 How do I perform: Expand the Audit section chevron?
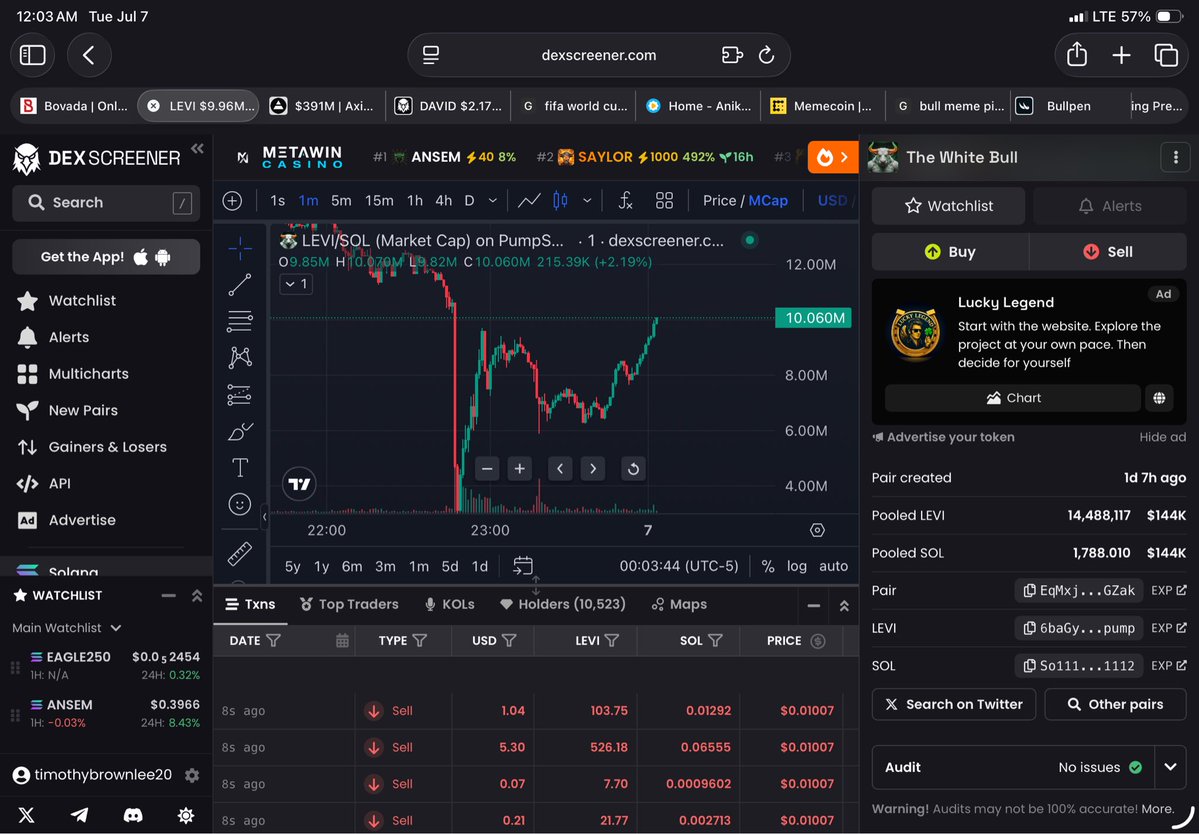tap(1171, 767)
